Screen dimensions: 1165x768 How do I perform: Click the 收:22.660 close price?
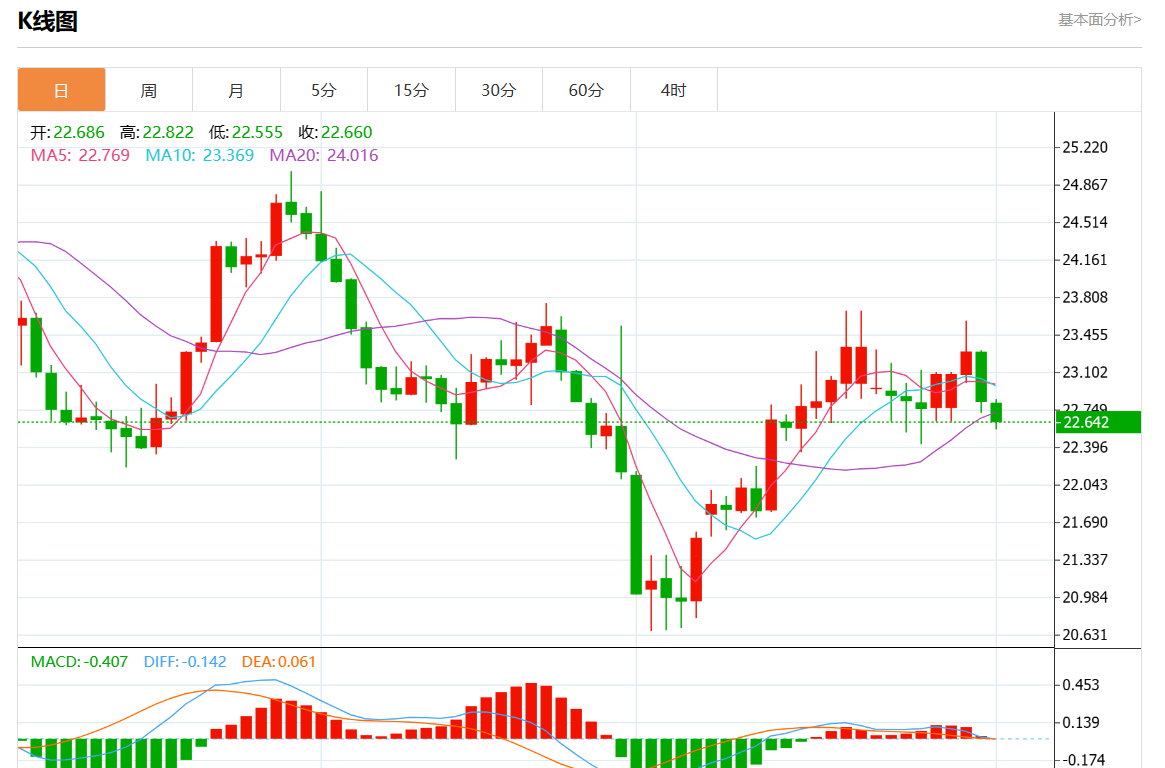click(335, 132)
